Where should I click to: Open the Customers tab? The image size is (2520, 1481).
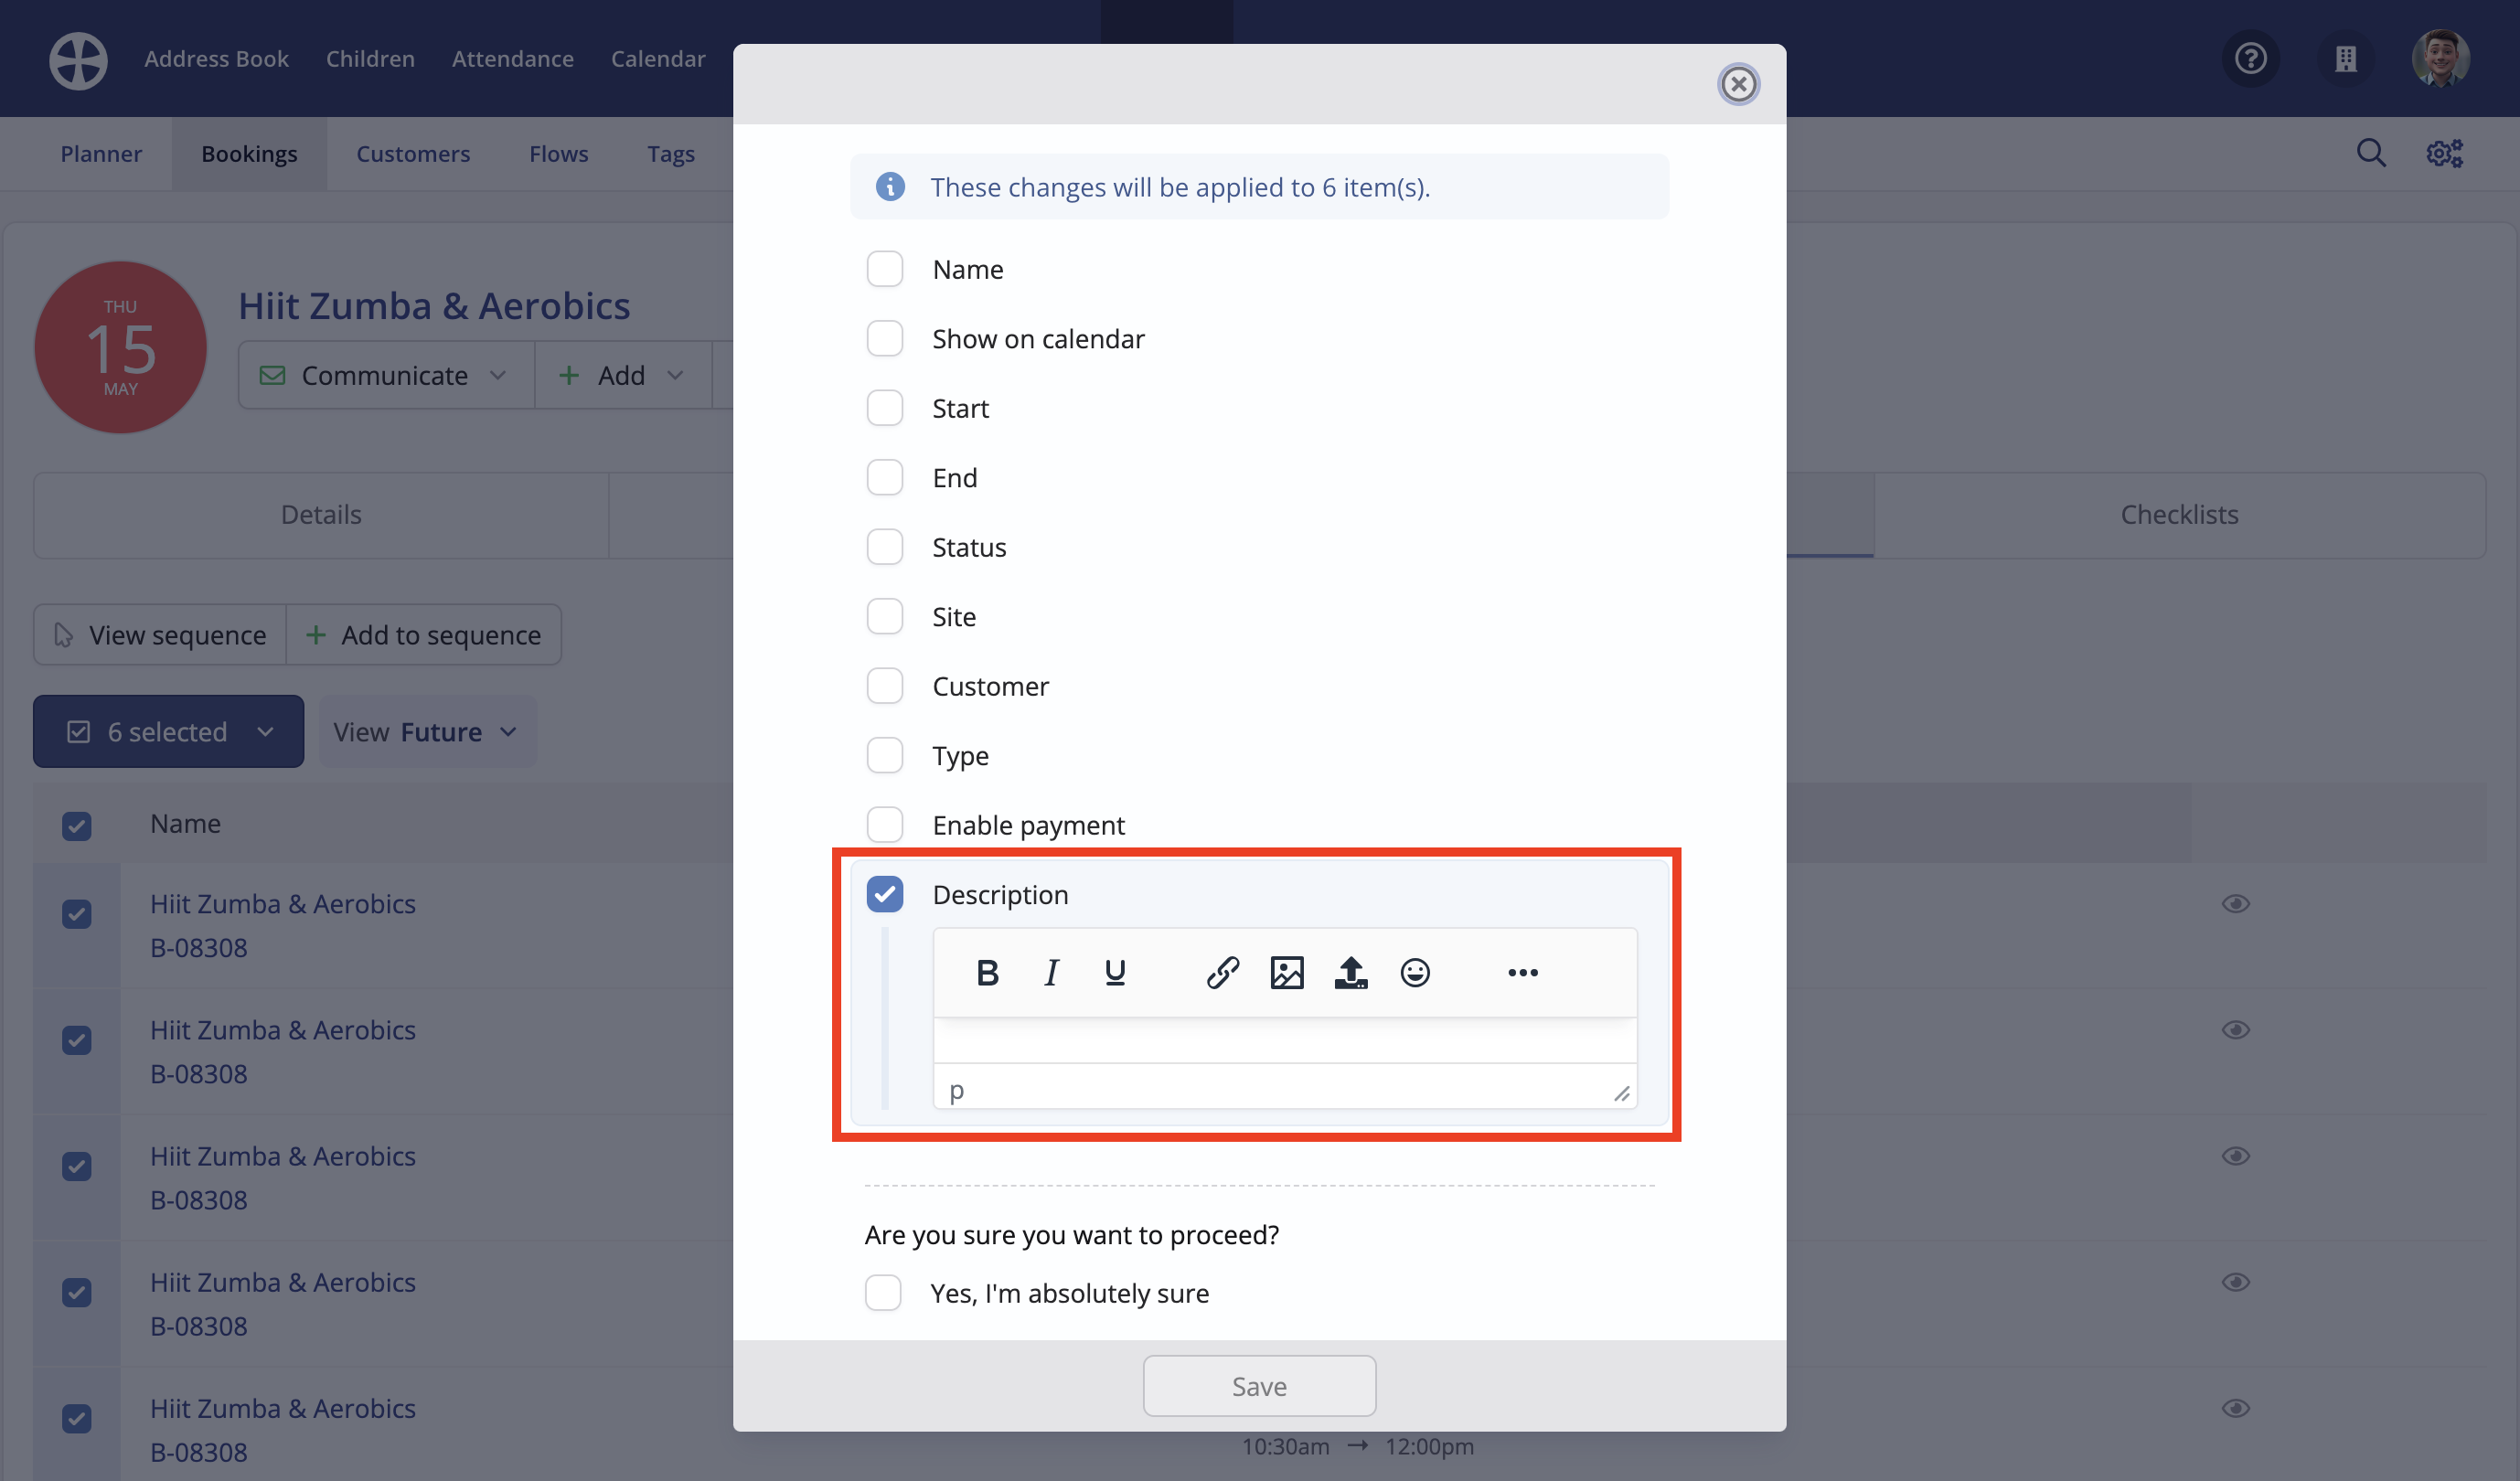click(413, 154)
